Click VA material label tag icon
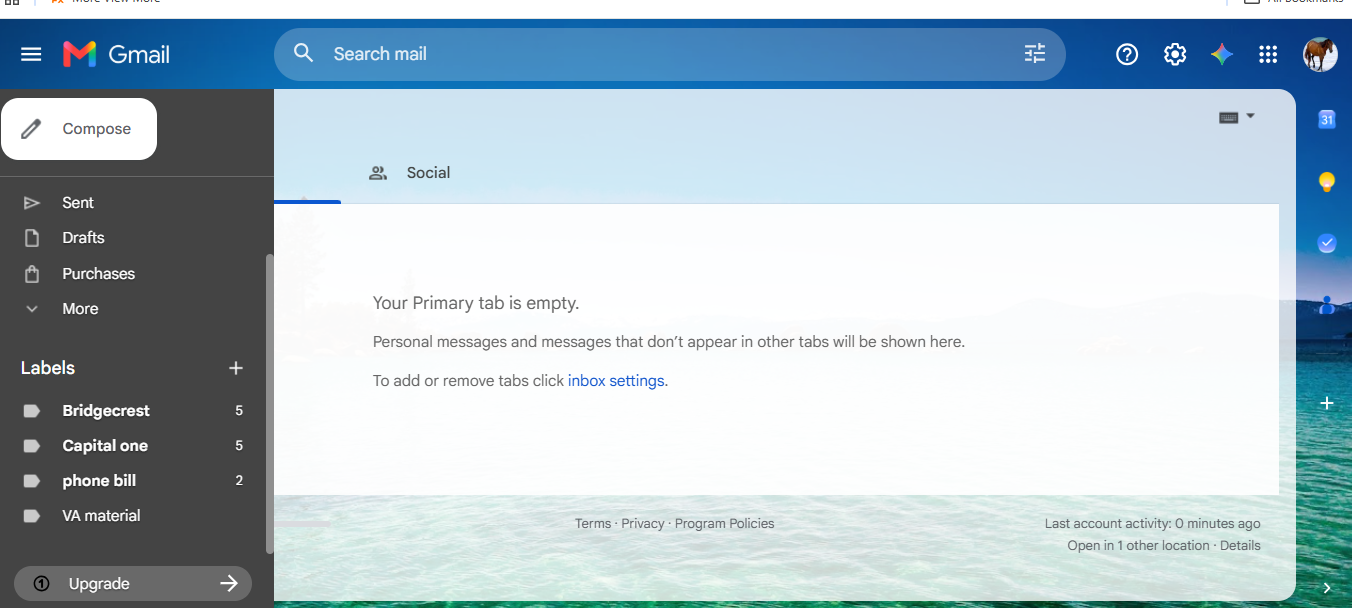The width and height of the screenshot is (1352, 608). [32, 516]
